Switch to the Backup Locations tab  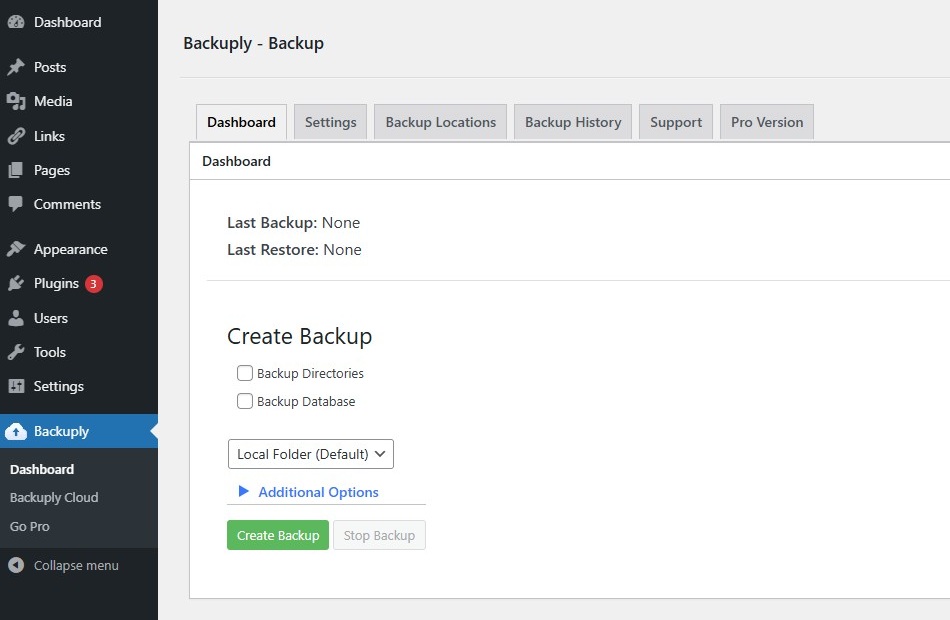(440, 122)
